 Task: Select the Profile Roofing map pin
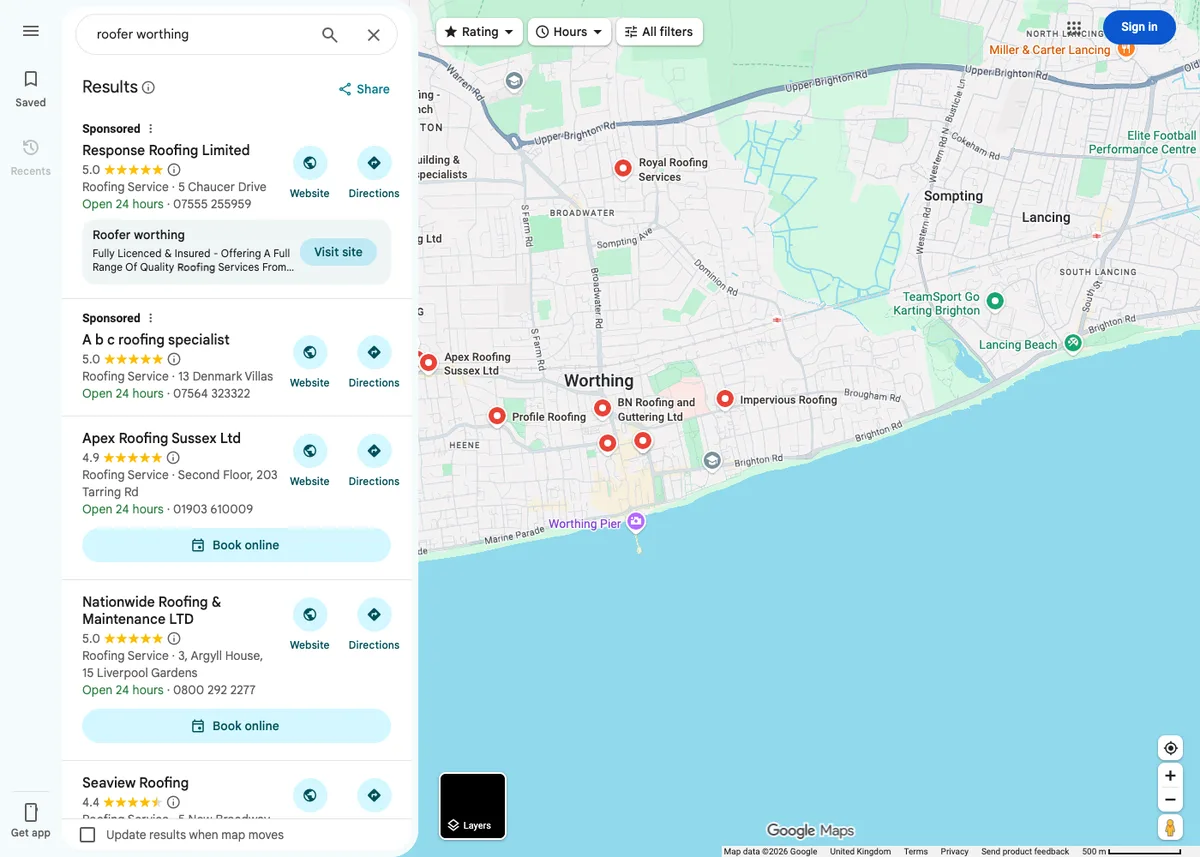point(497,416)
